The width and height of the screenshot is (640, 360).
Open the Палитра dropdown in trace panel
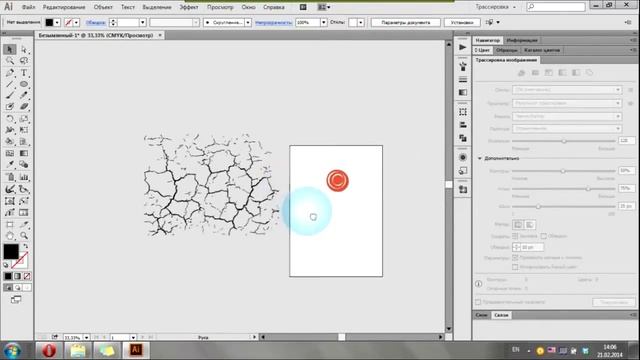(x=567, y=129)
